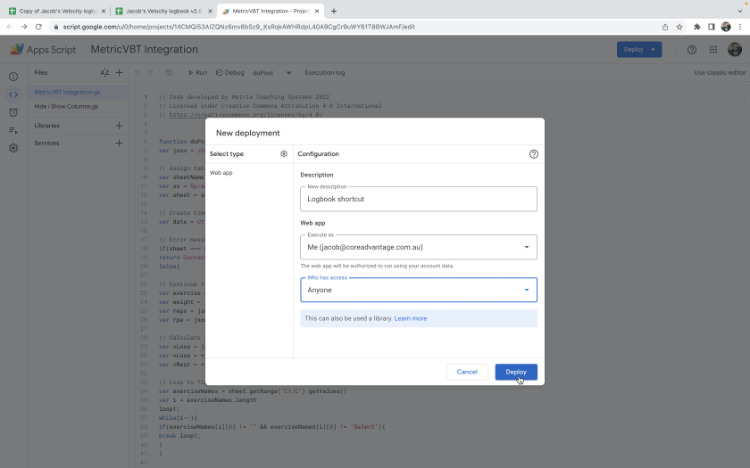
Task: Reload the current page
Action: [x=39, y=27]
